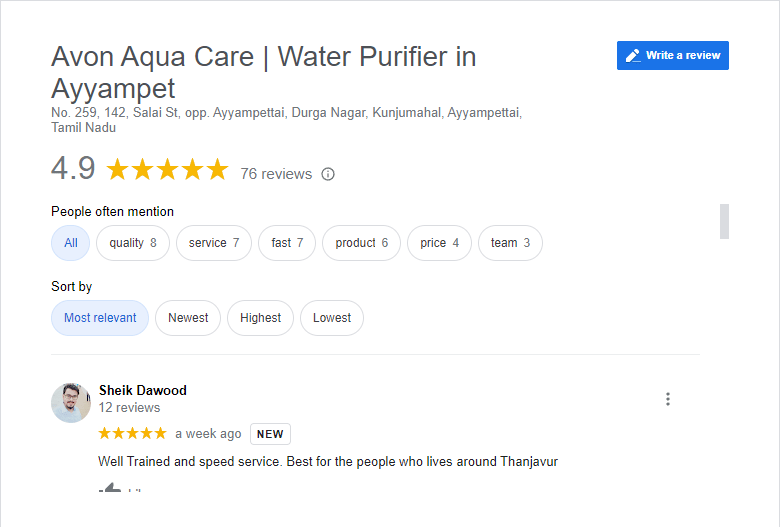Click the five-star overall rating
This screenshot has height=527, width=780.
pyautogui.click(x=168, y=170)
